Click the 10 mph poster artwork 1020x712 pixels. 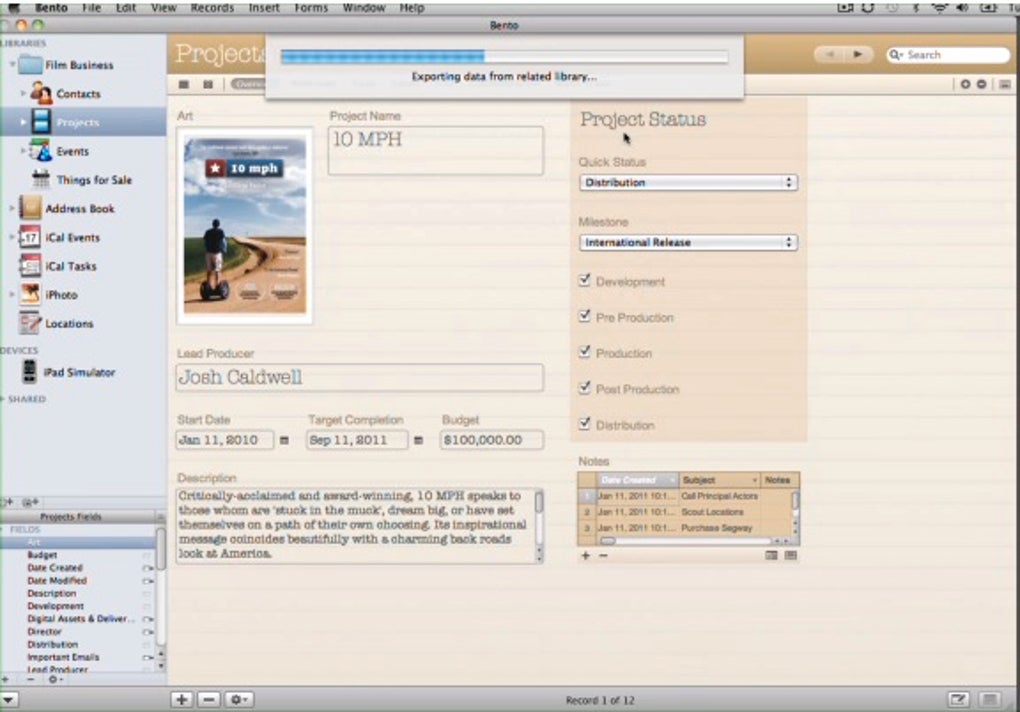(245, 226)
